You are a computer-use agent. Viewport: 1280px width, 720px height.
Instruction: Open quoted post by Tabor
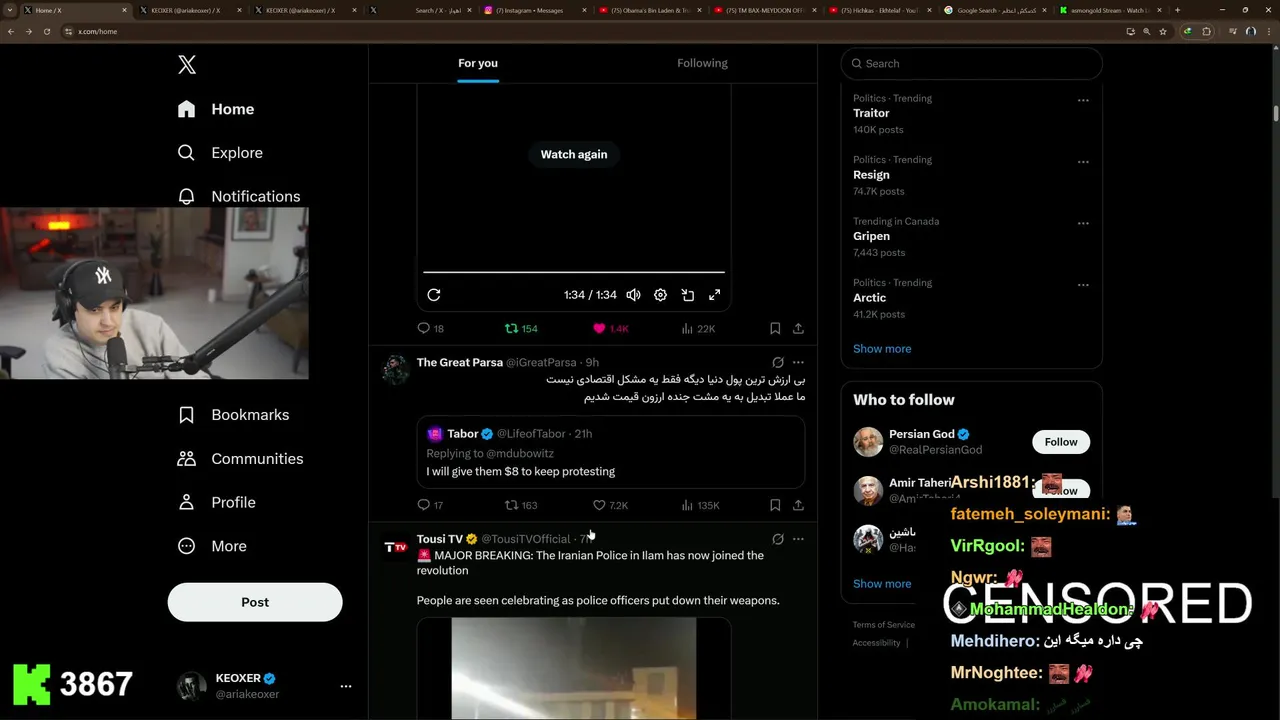(x=611, y=452)
